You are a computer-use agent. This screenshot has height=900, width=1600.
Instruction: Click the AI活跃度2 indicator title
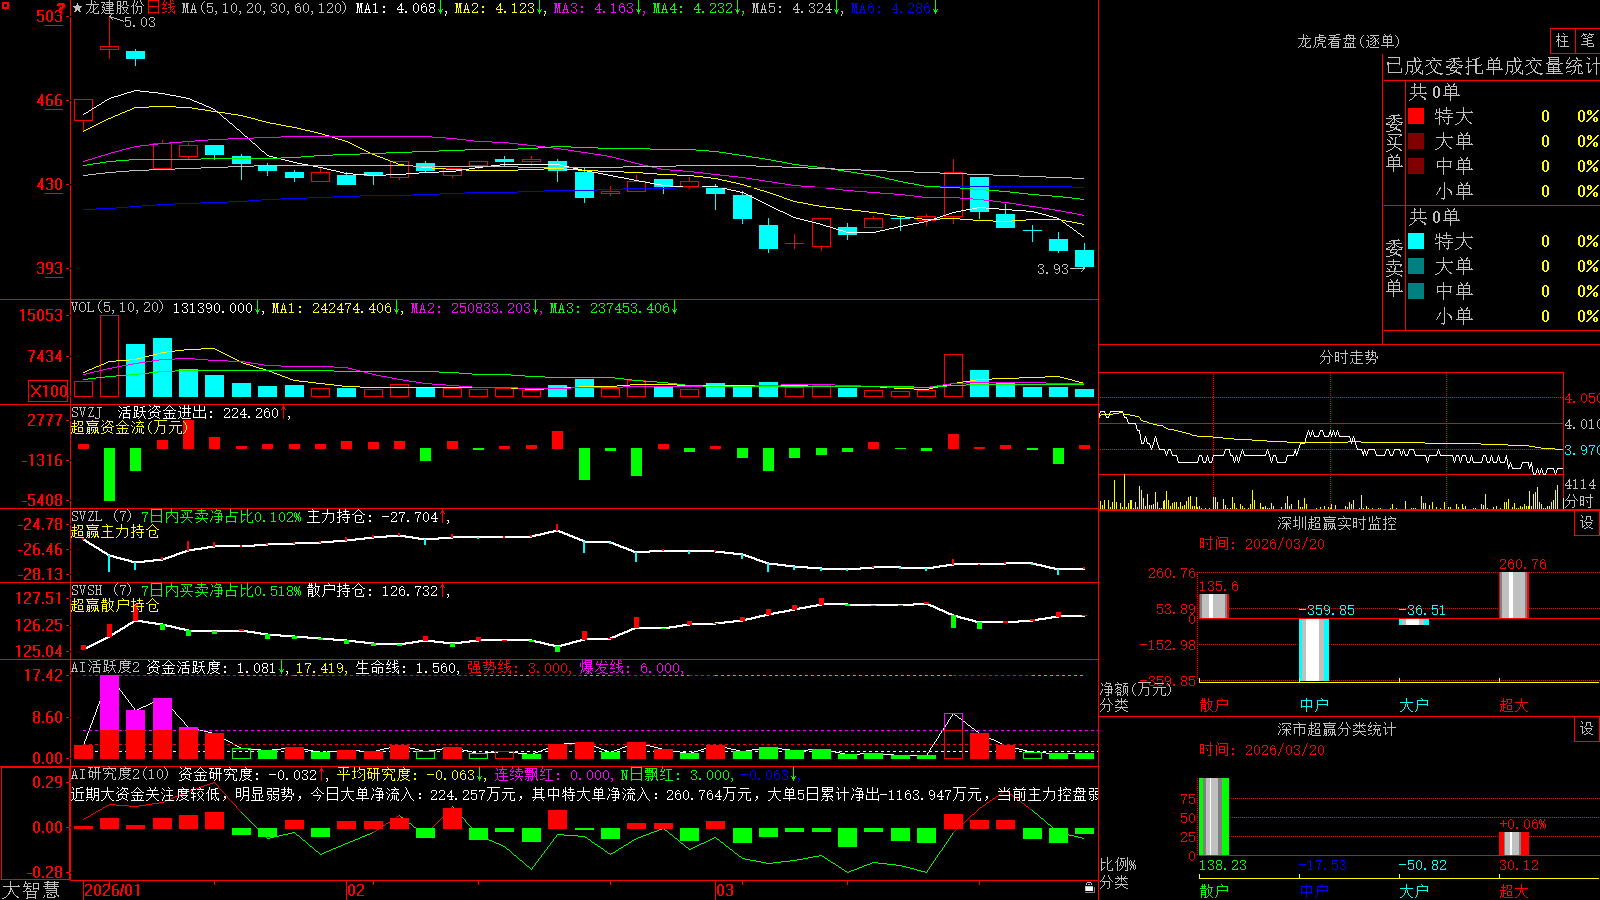click(106, 667)
